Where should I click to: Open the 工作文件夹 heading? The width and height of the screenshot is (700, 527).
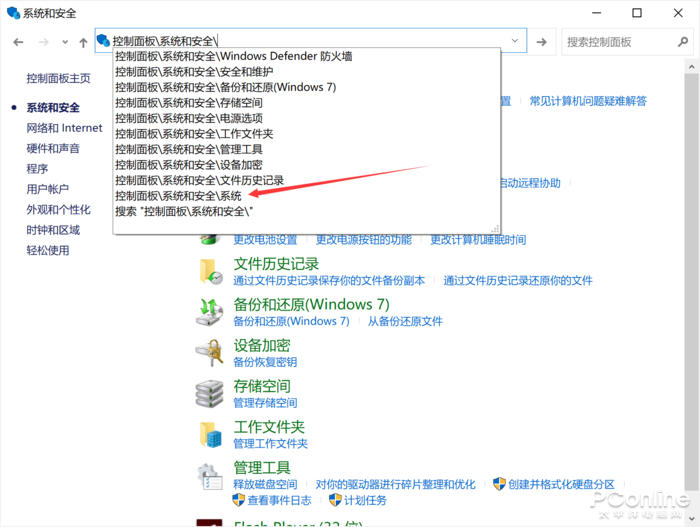(x=269, y=427)
